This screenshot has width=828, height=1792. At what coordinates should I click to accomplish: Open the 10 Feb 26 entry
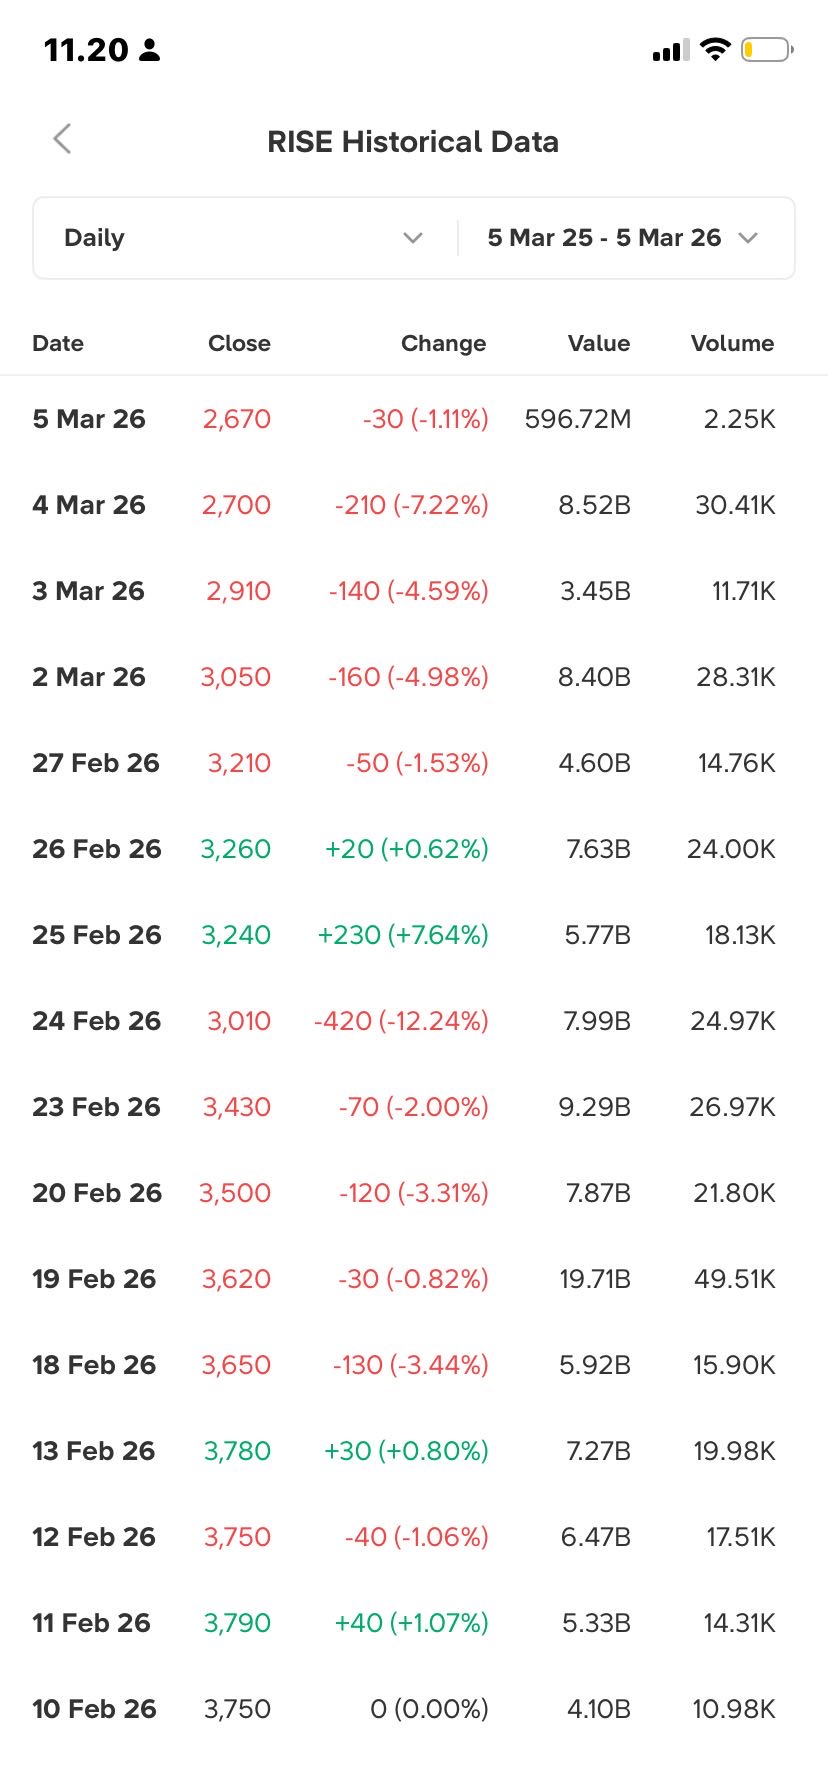tap(94, 1709)
